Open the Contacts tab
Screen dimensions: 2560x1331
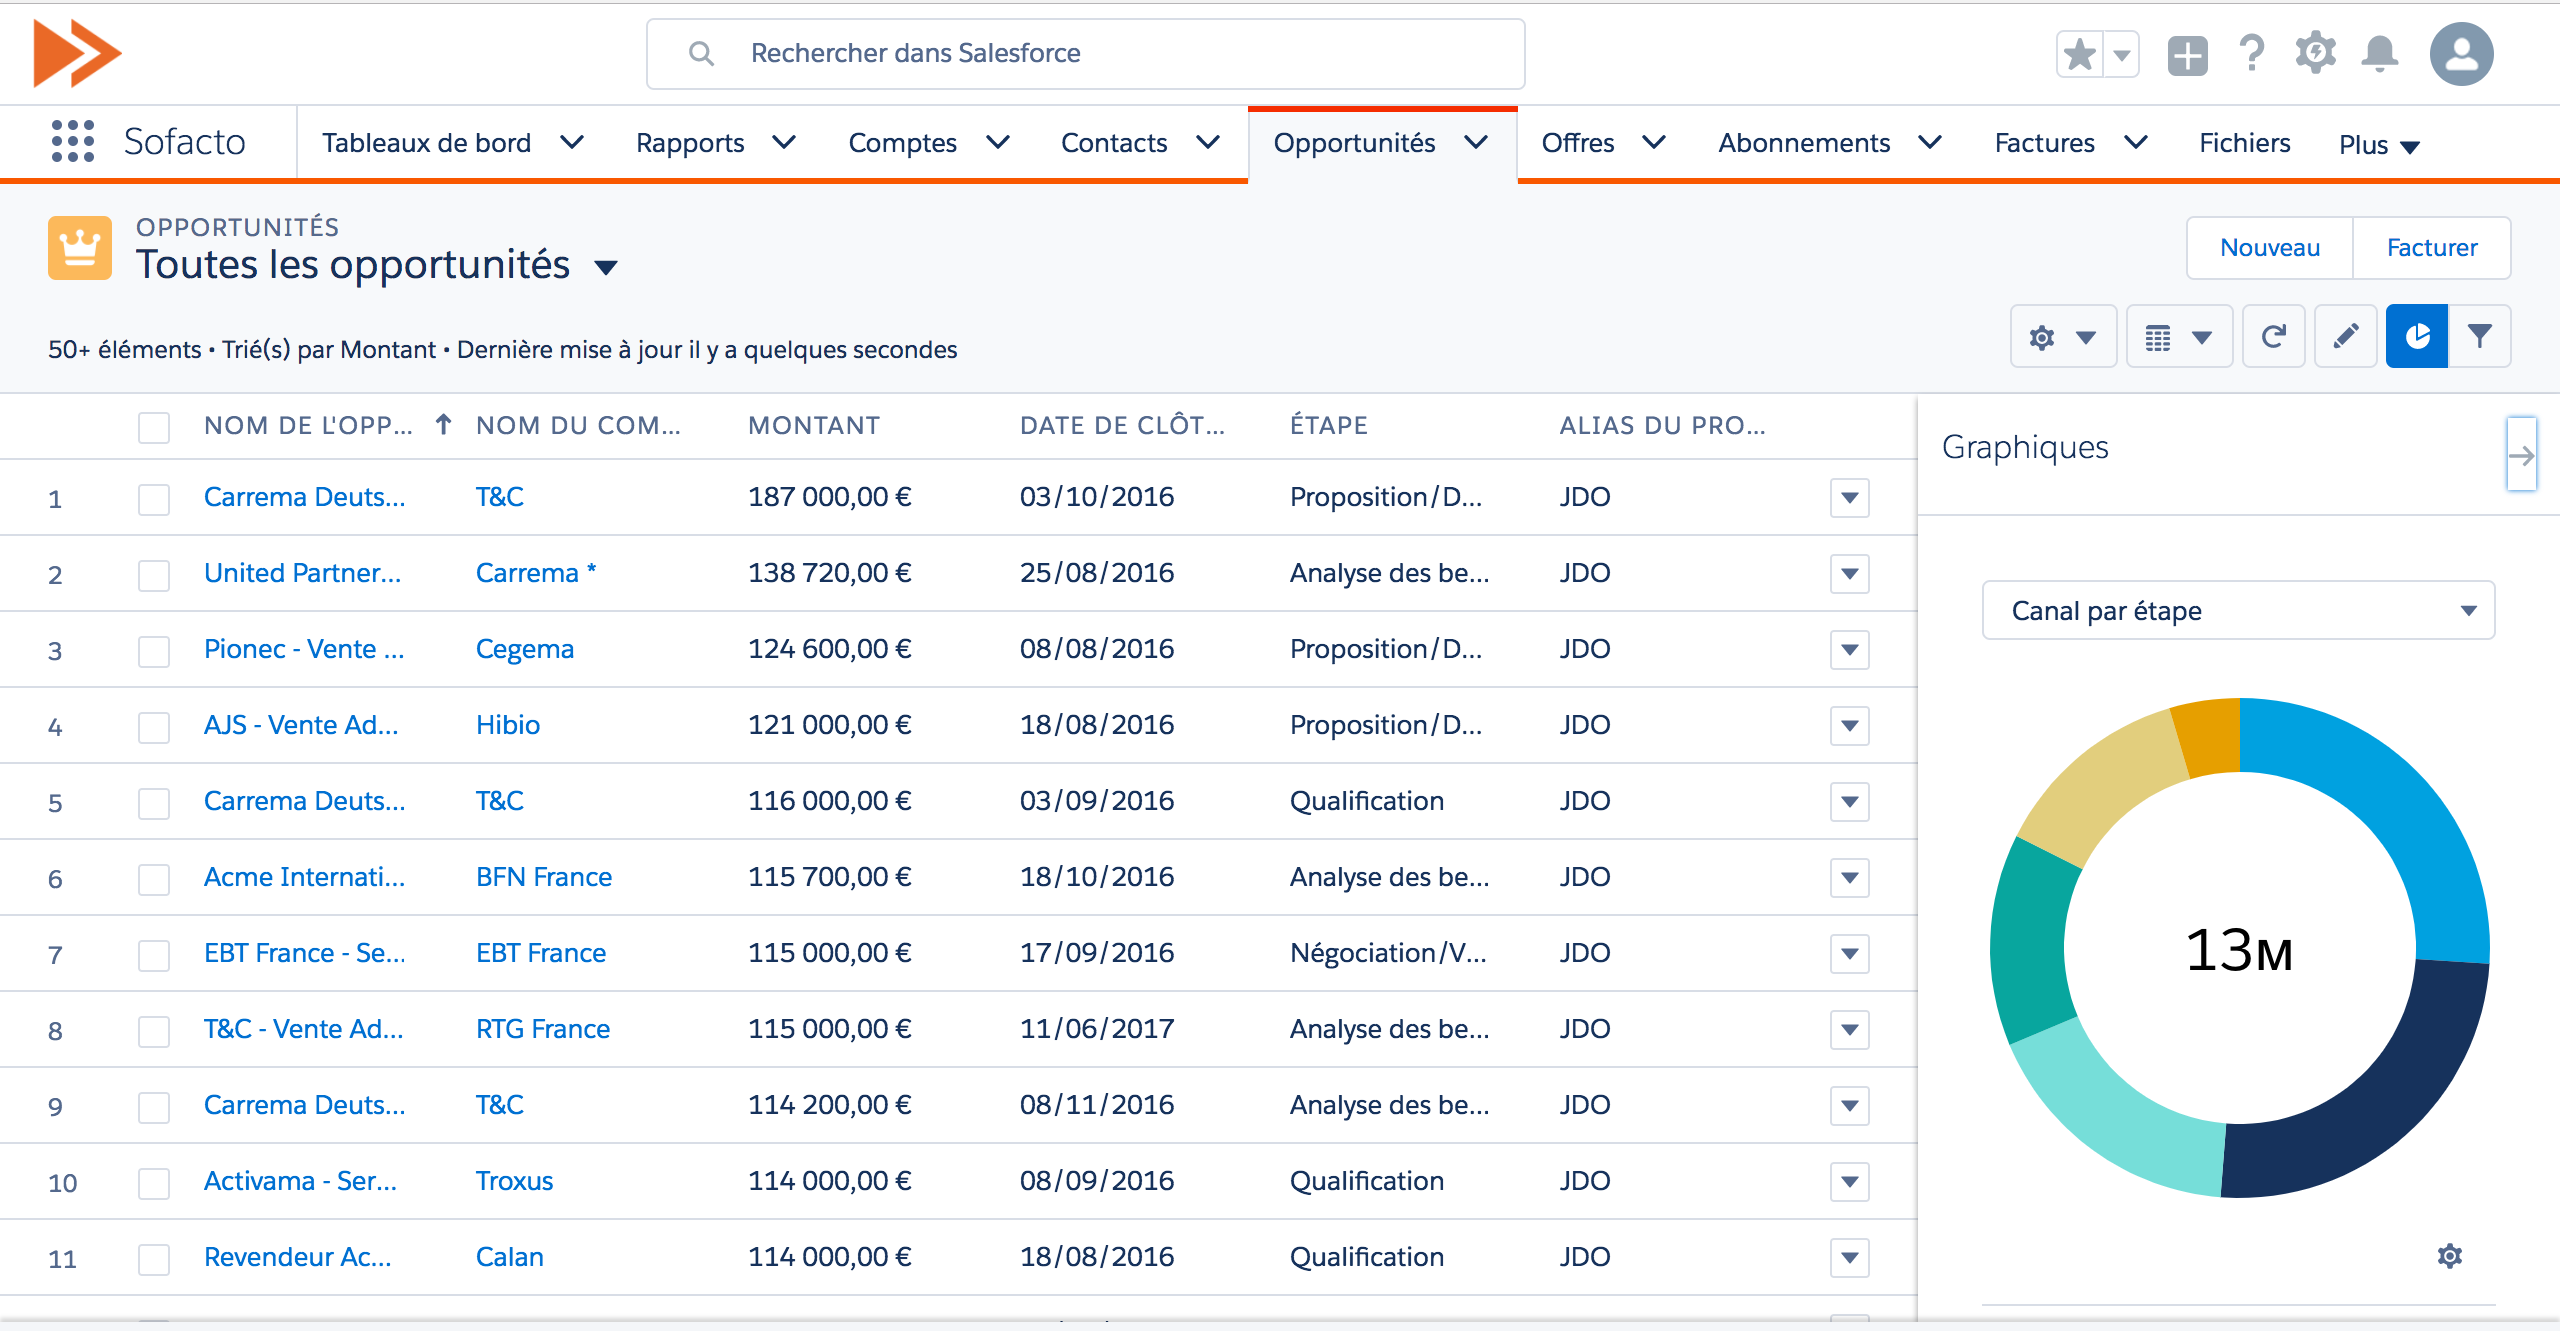[x=1114, y=143]
